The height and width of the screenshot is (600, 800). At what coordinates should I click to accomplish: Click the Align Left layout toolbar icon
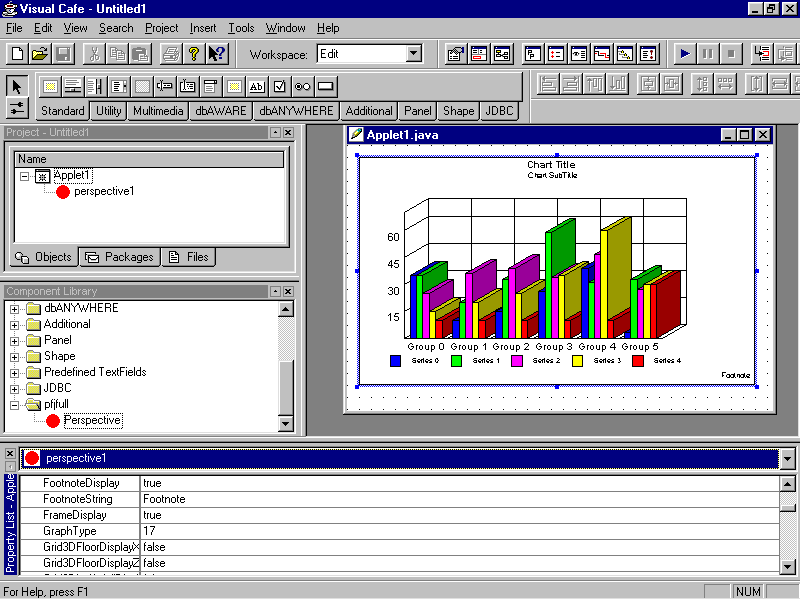point(548,84)
